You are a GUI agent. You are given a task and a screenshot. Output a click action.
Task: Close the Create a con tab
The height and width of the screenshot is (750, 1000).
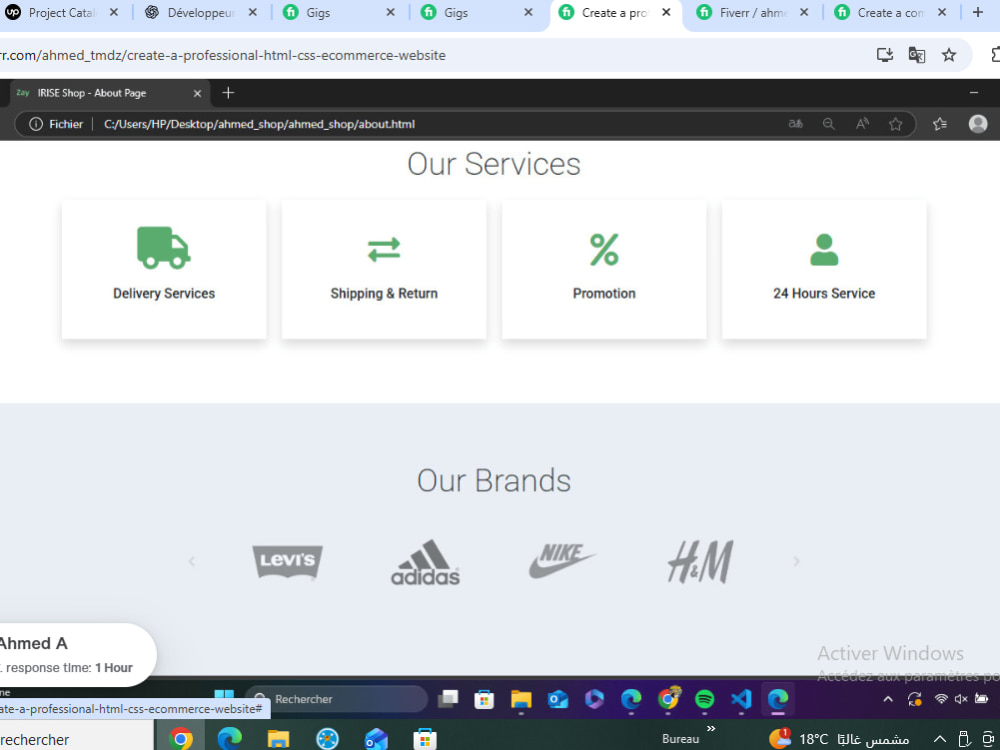[x=941, y=12]
